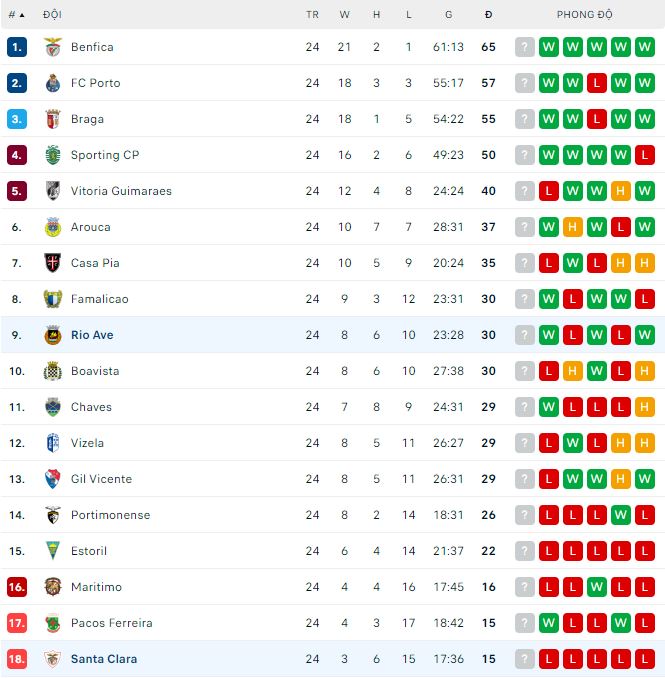This screenshot has height=678, width=665.
Task: Click Benfica's gray question mark form badge
Action: pyautogui.click(x=525, y=47)
